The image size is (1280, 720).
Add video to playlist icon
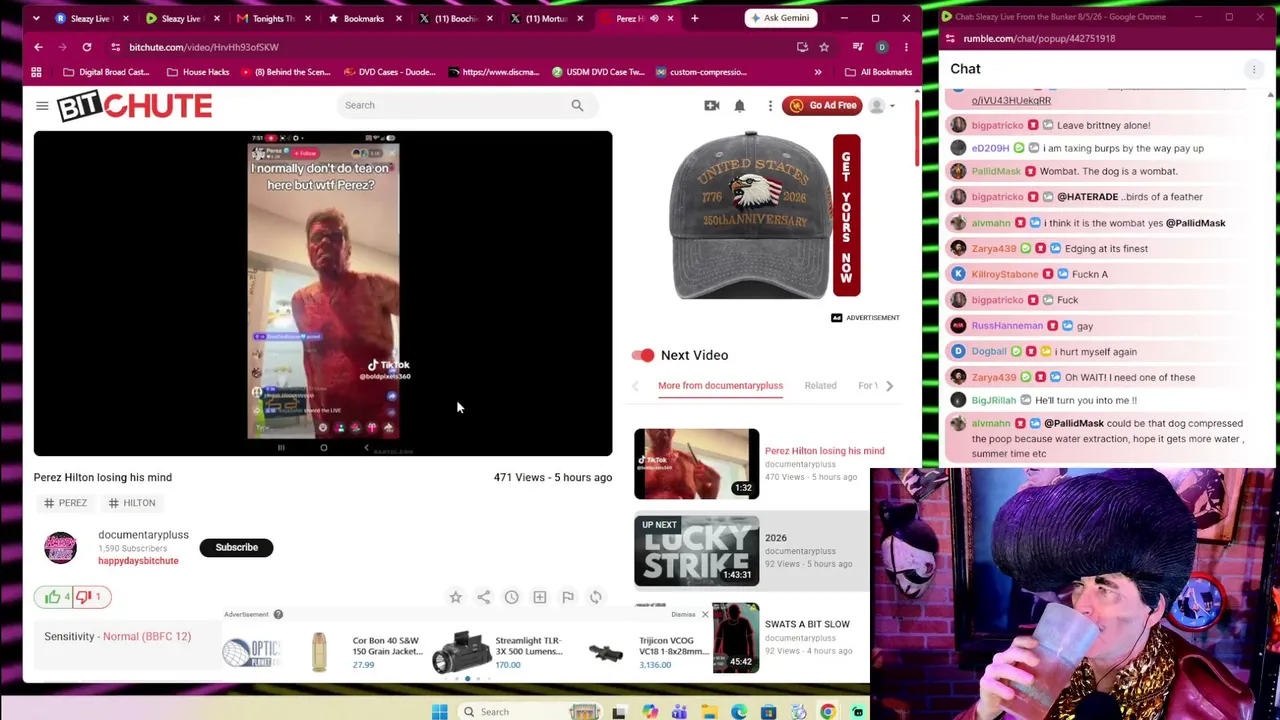[x=539, y=597]
